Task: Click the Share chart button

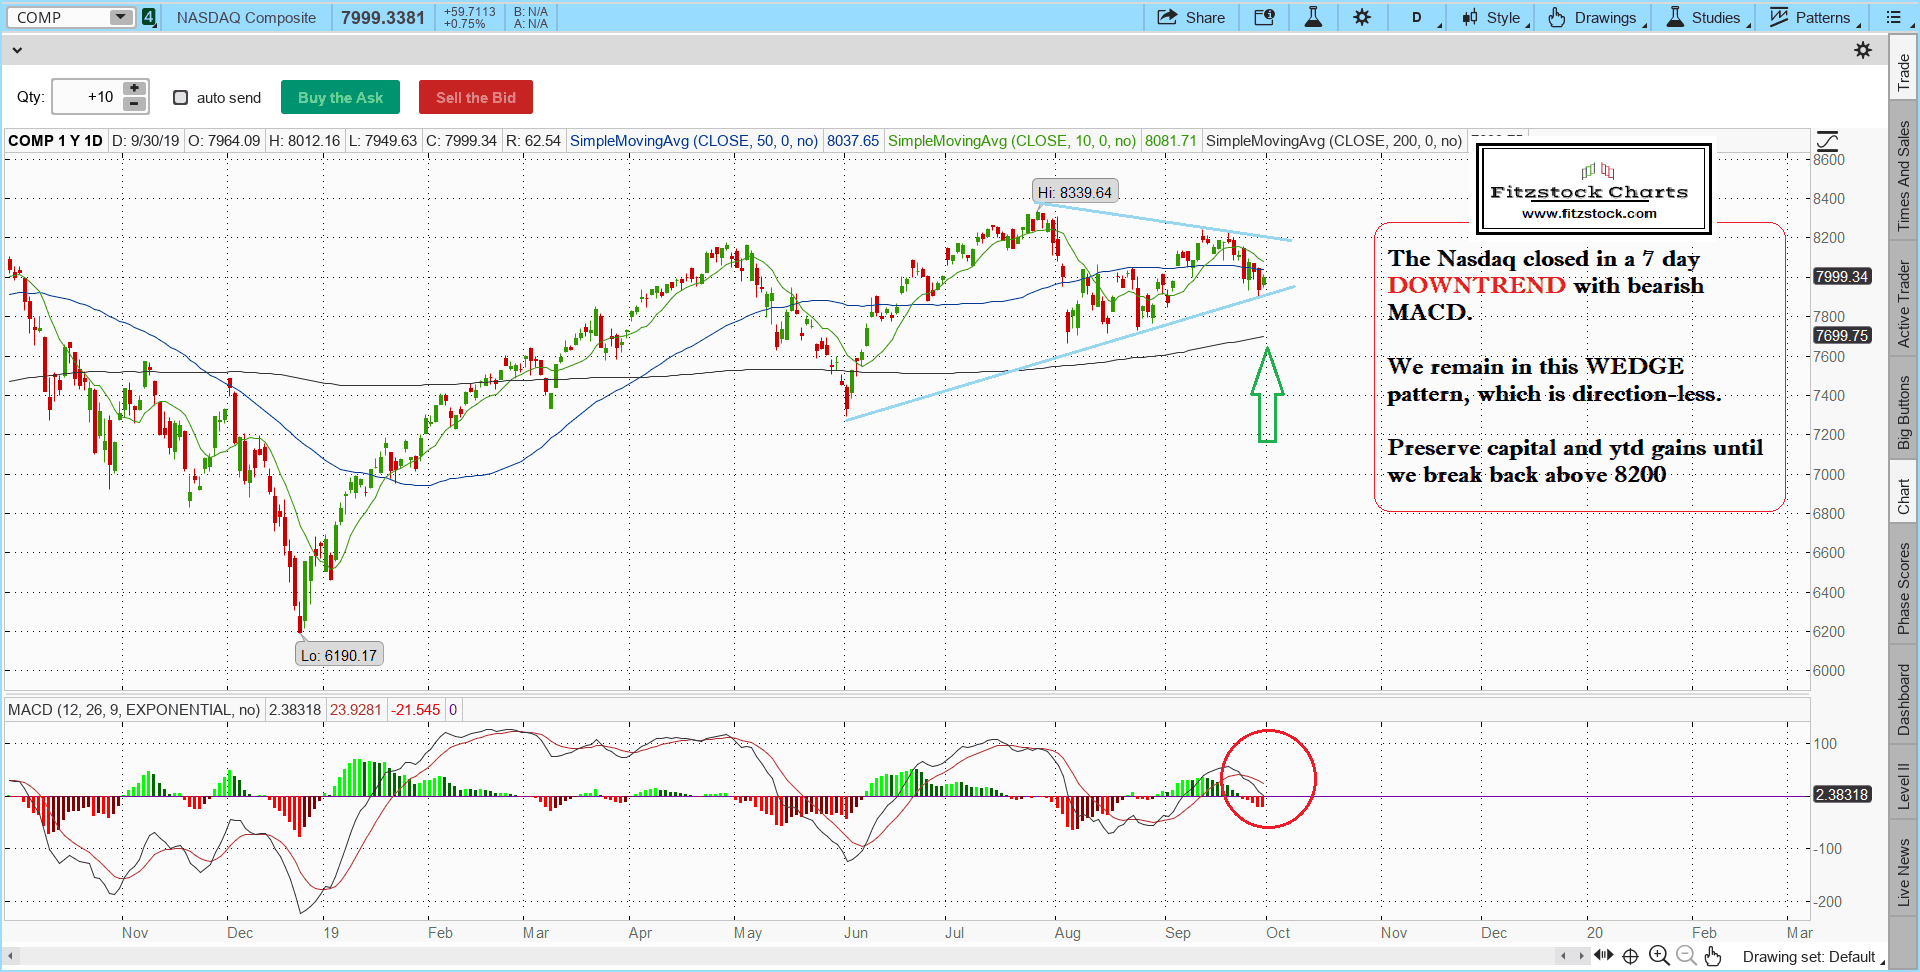Action: [x=1191, y=17]
